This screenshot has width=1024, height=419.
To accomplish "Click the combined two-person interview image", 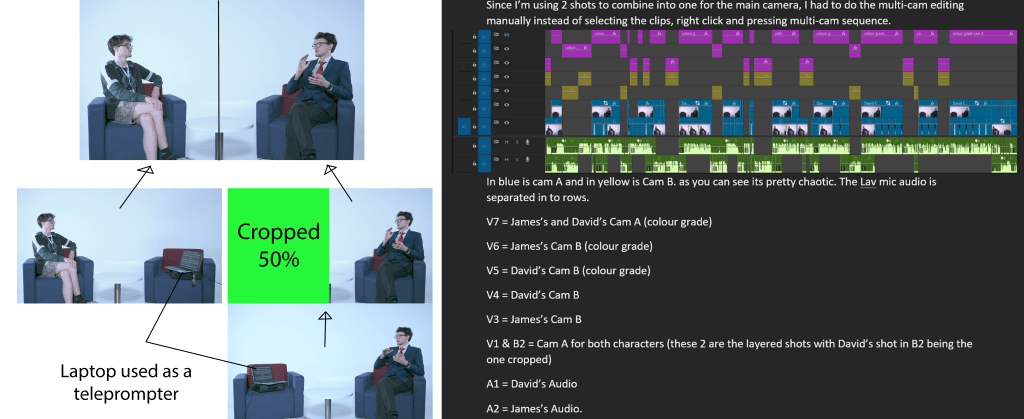I will click(x=222, y=80).
